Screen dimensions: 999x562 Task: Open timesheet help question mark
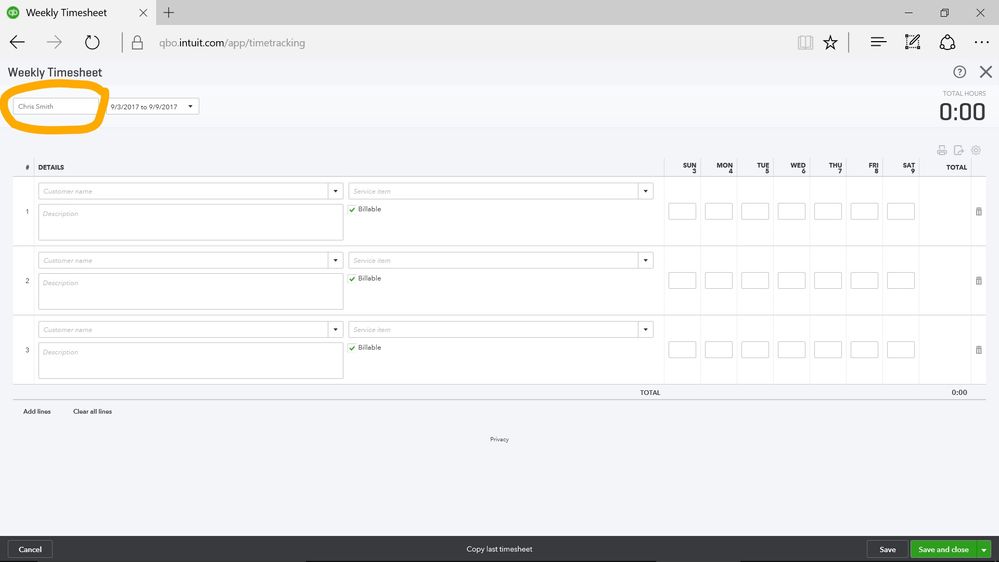[959, 72]
